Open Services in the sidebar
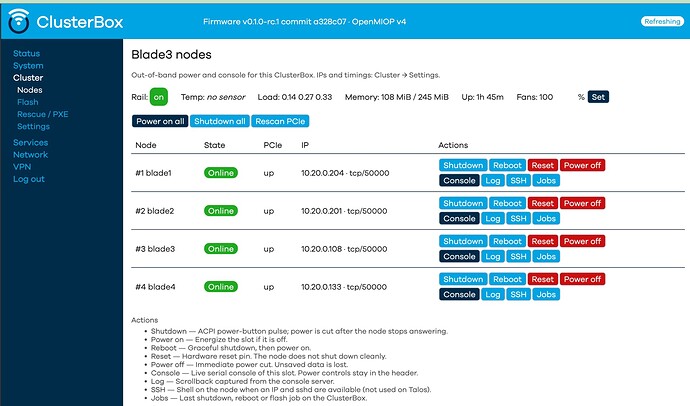The width and height of the screenshot is (690, 406). click(x=30, y=143)
